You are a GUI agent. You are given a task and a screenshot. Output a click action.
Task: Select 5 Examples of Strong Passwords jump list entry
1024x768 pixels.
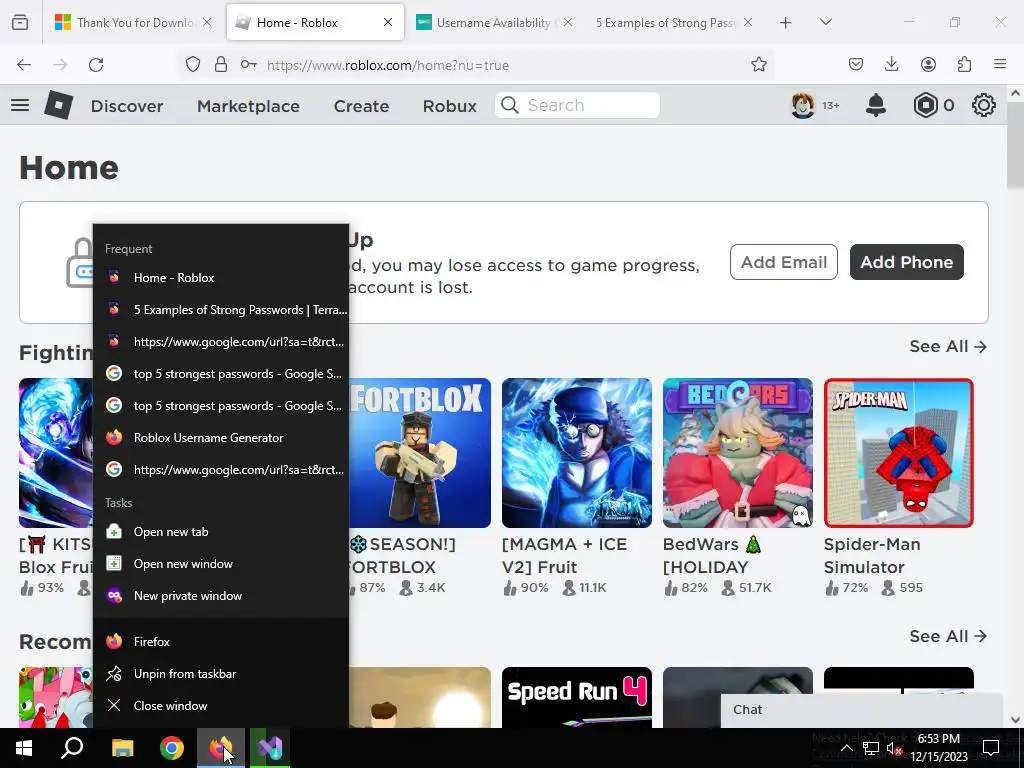(221, 310)
